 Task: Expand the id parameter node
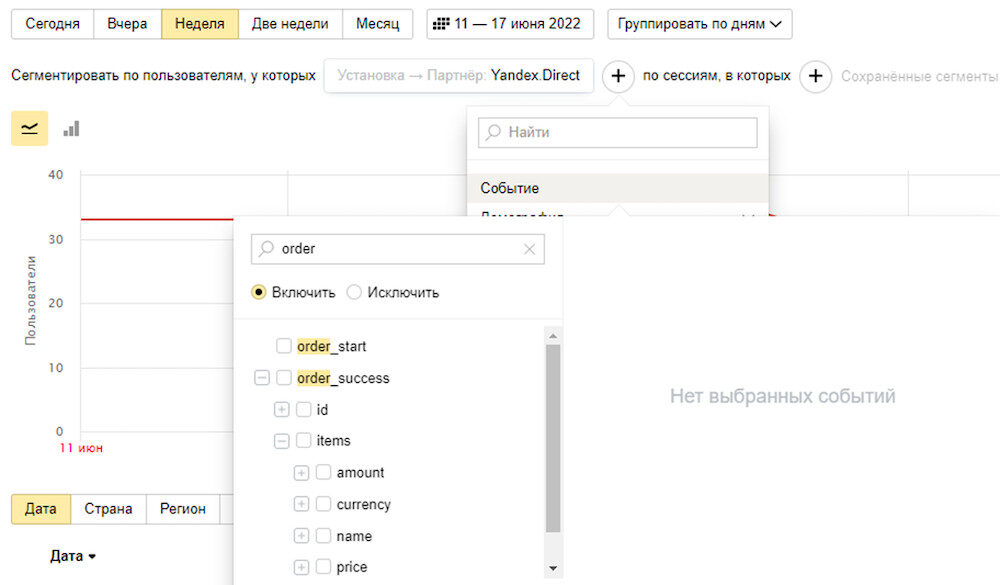[281, 410]
